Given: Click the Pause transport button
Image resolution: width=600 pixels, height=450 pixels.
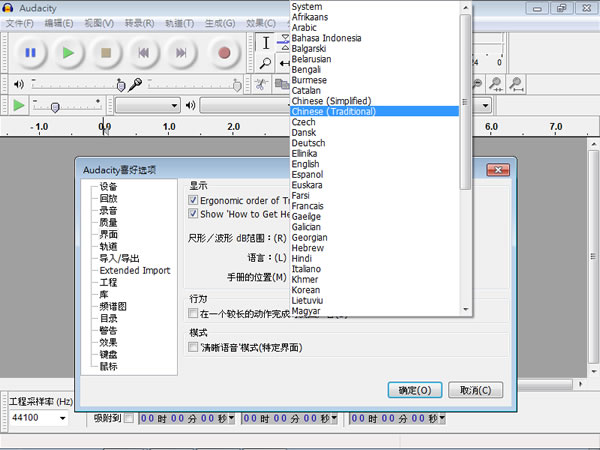Looking at the screenshot, I should point(30,52).
